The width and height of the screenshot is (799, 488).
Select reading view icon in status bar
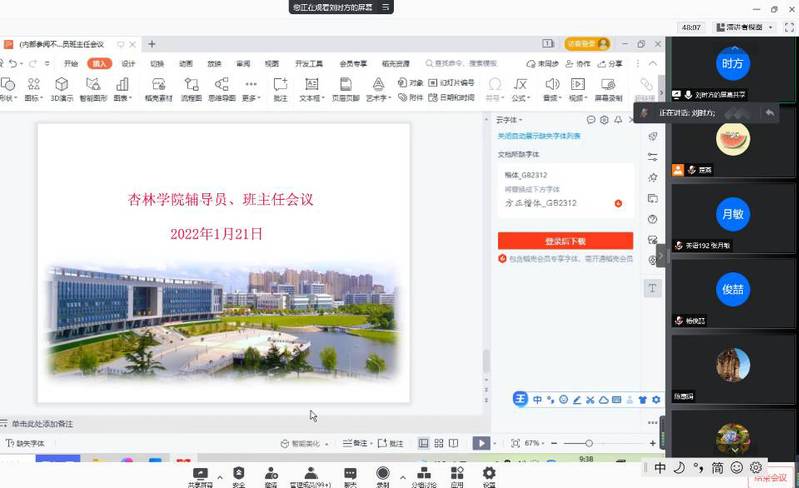coord(454,443)
